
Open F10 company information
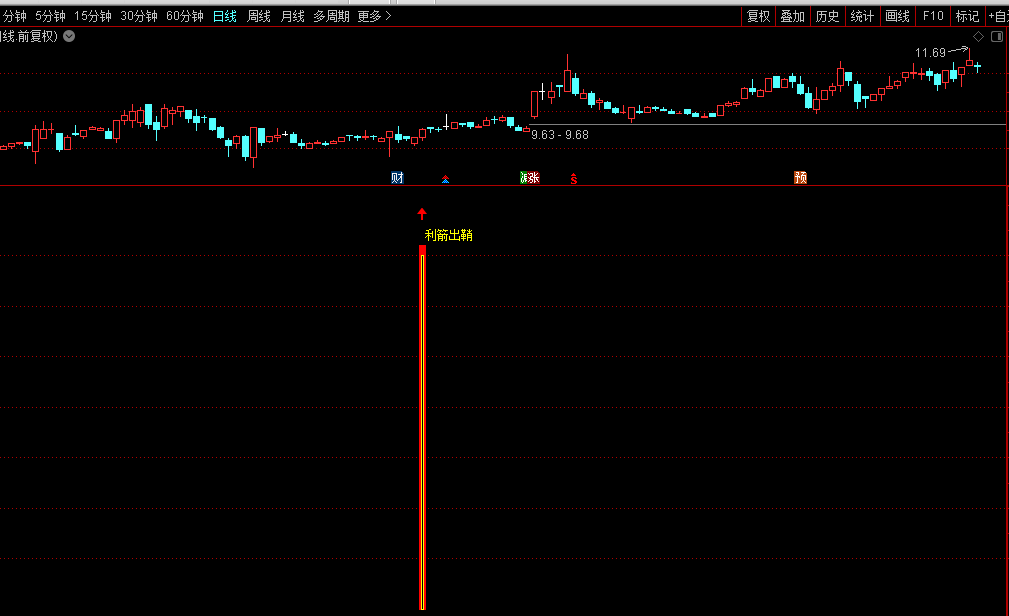[933, 16]
